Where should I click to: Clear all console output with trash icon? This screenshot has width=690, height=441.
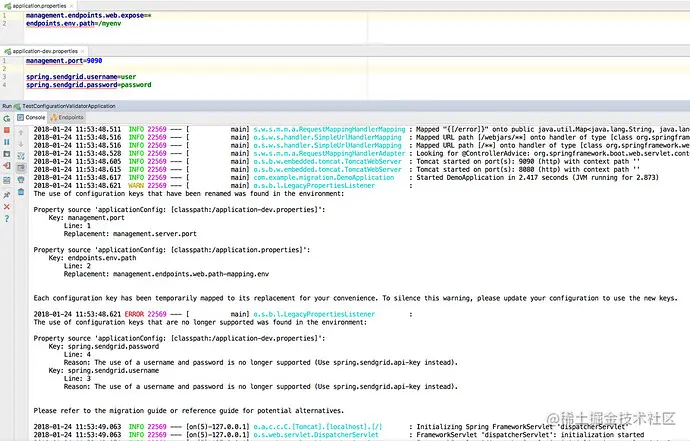point(21,192)
